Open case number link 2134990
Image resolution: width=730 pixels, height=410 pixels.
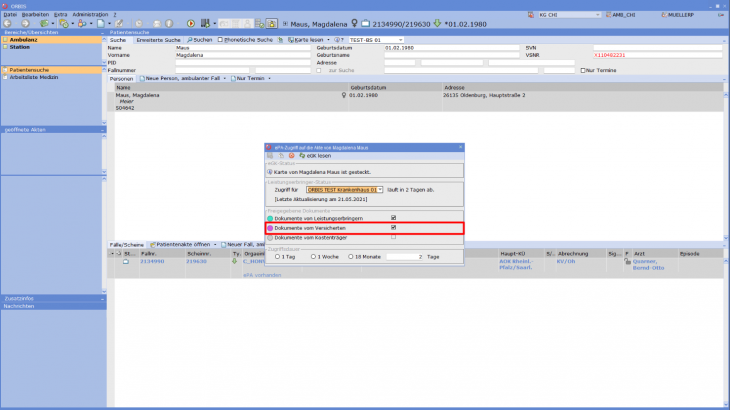pos(151,261)
